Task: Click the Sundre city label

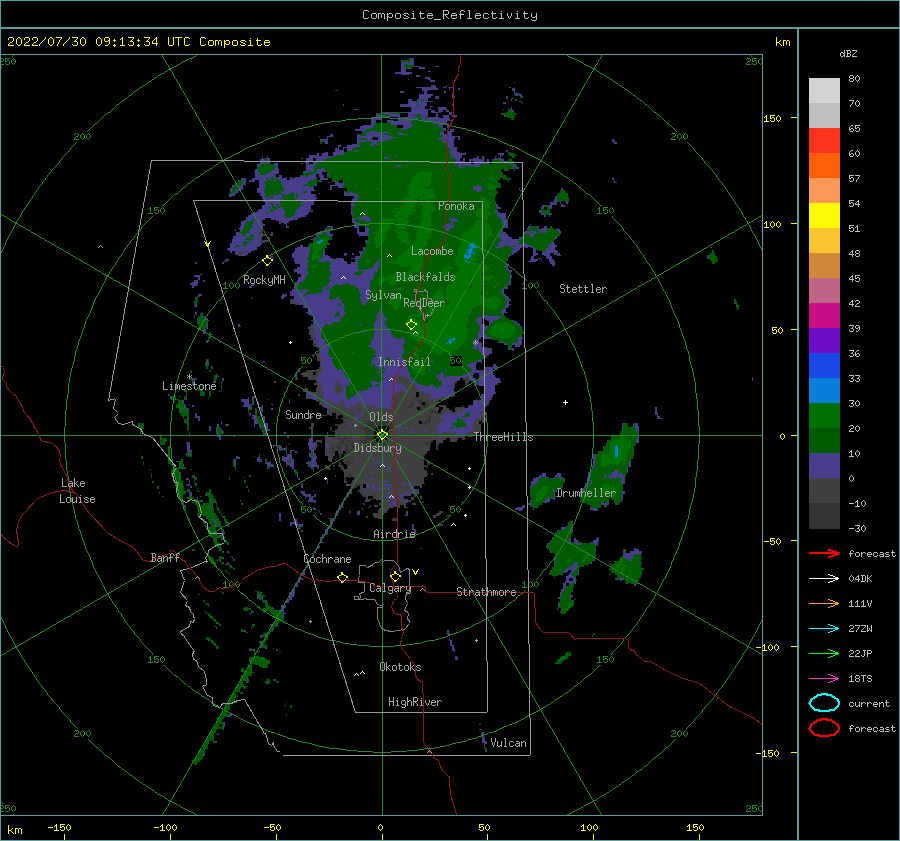Action: [x=303, y=414]
